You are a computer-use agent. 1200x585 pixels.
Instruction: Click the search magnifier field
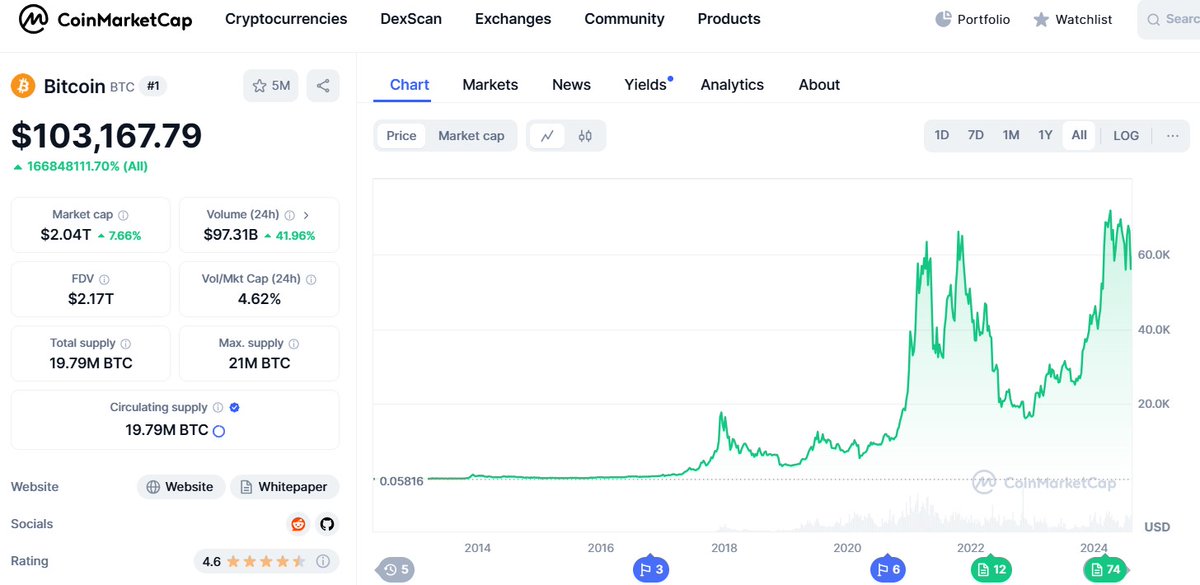pyautogui.click(x=1169, y=19)
